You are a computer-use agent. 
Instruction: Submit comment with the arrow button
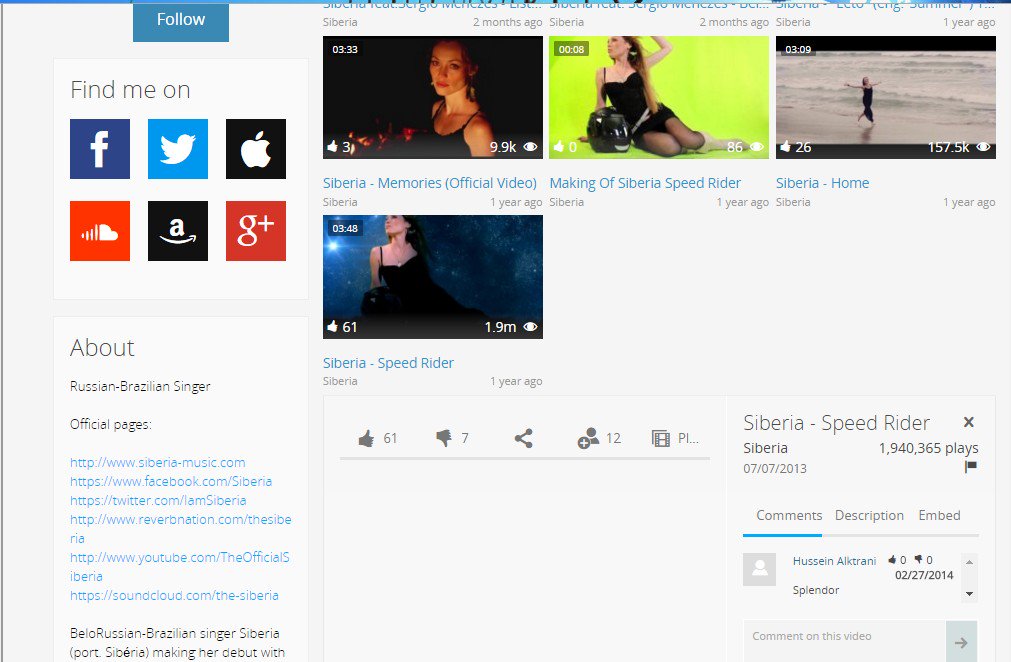pos(961,642)
